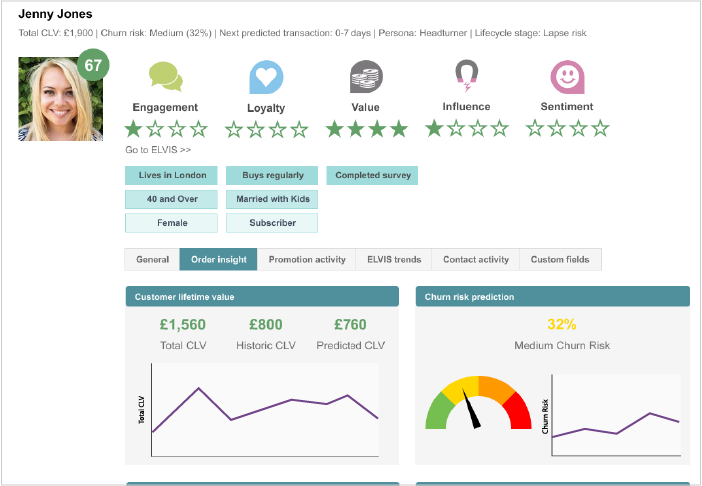Open the Promotion activity tab
The image size is (702, 486).
click(x=307, y=260)
